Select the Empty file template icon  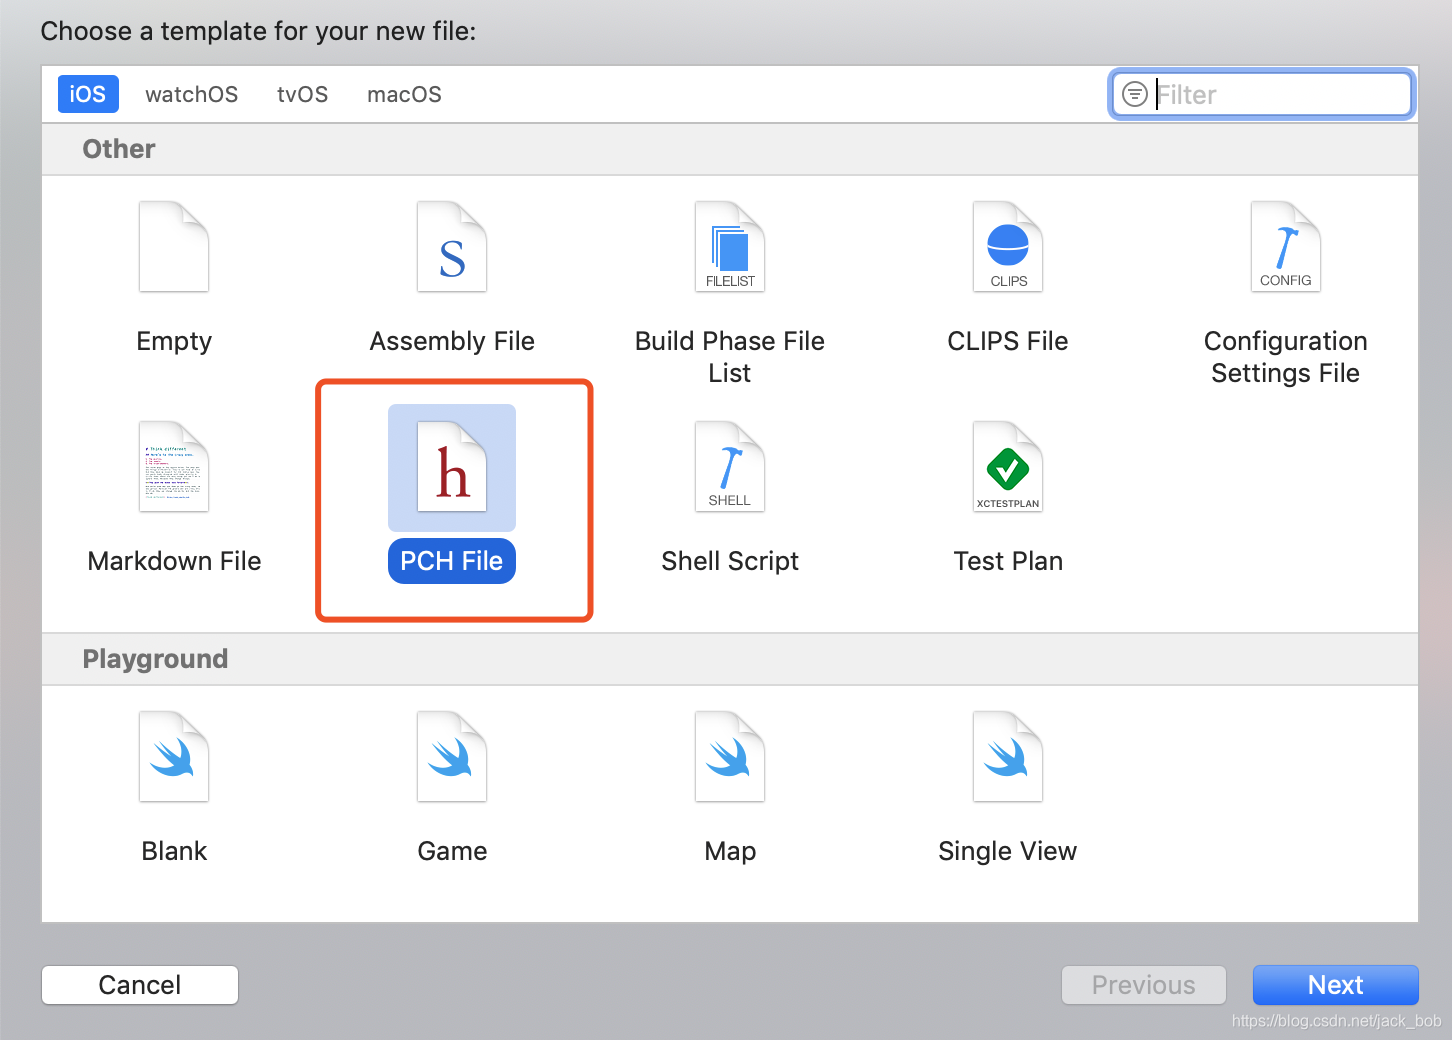(x=174, y=247)
